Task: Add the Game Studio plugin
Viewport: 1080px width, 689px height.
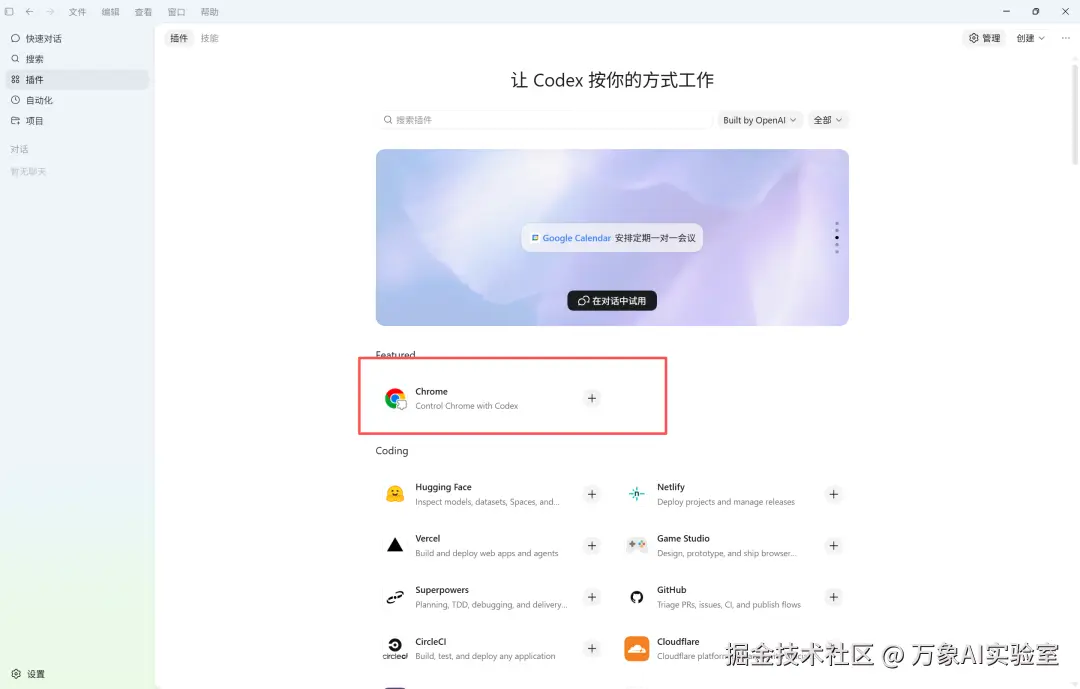Action: click(x=833, y=546)
